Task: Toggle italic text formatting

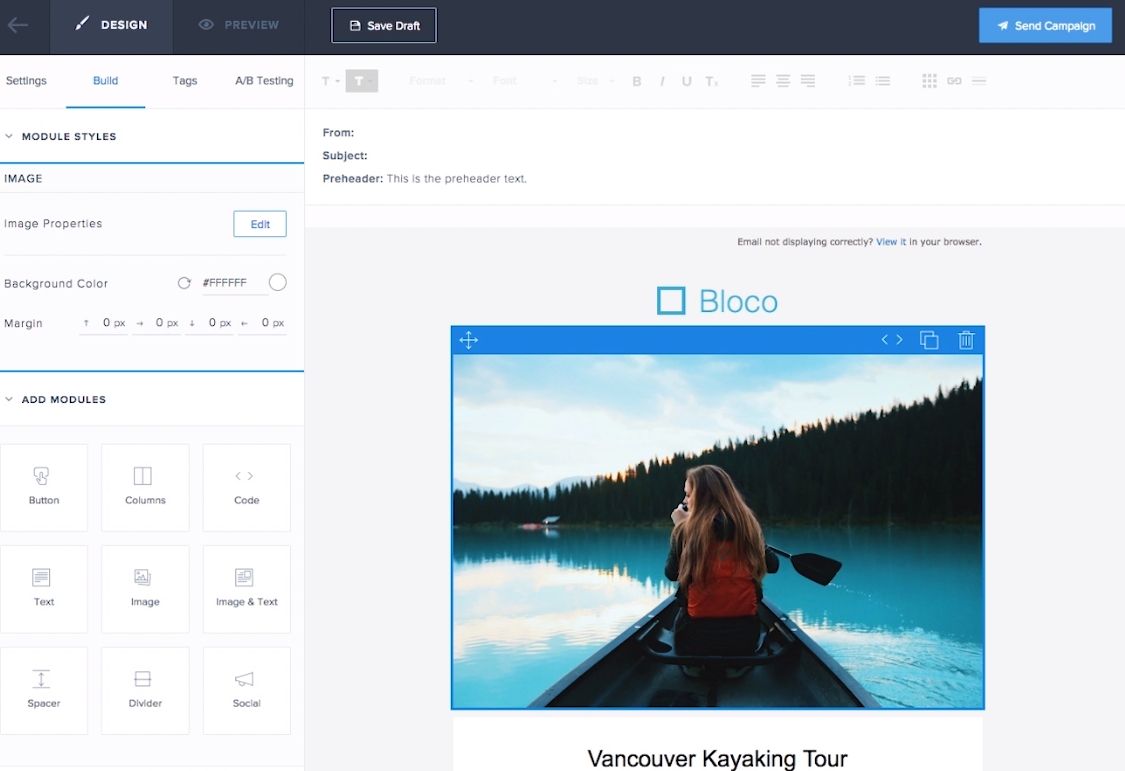Action: tap(662, 81)
